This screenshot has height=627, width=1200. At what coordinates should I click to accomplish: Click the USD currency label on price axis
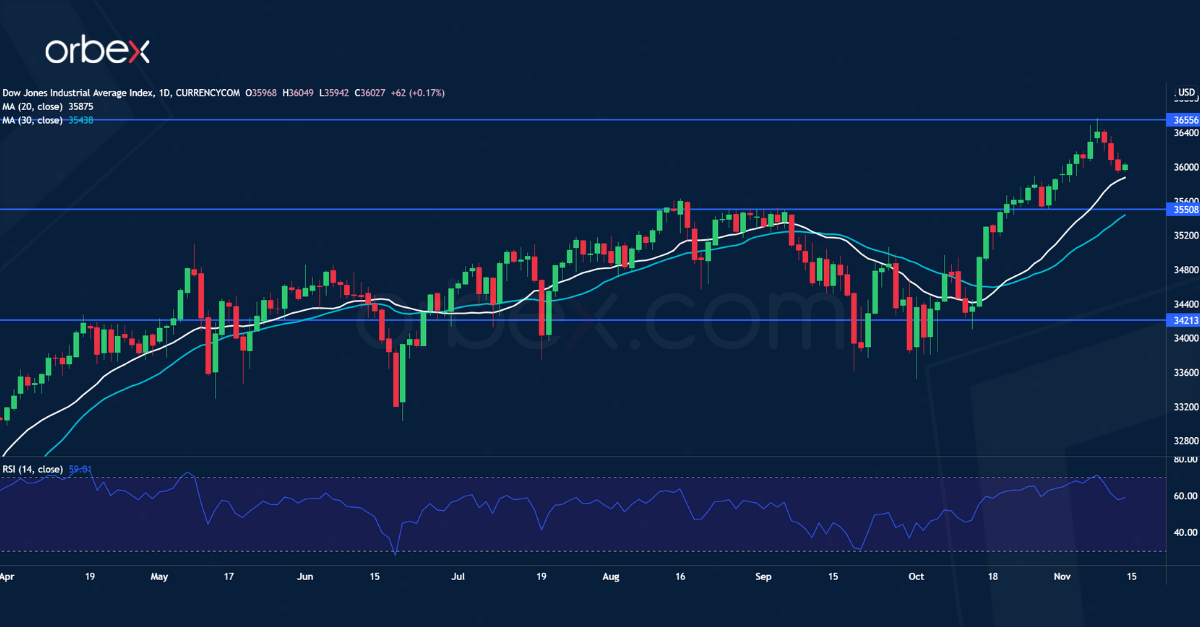tap(1186, 94)
